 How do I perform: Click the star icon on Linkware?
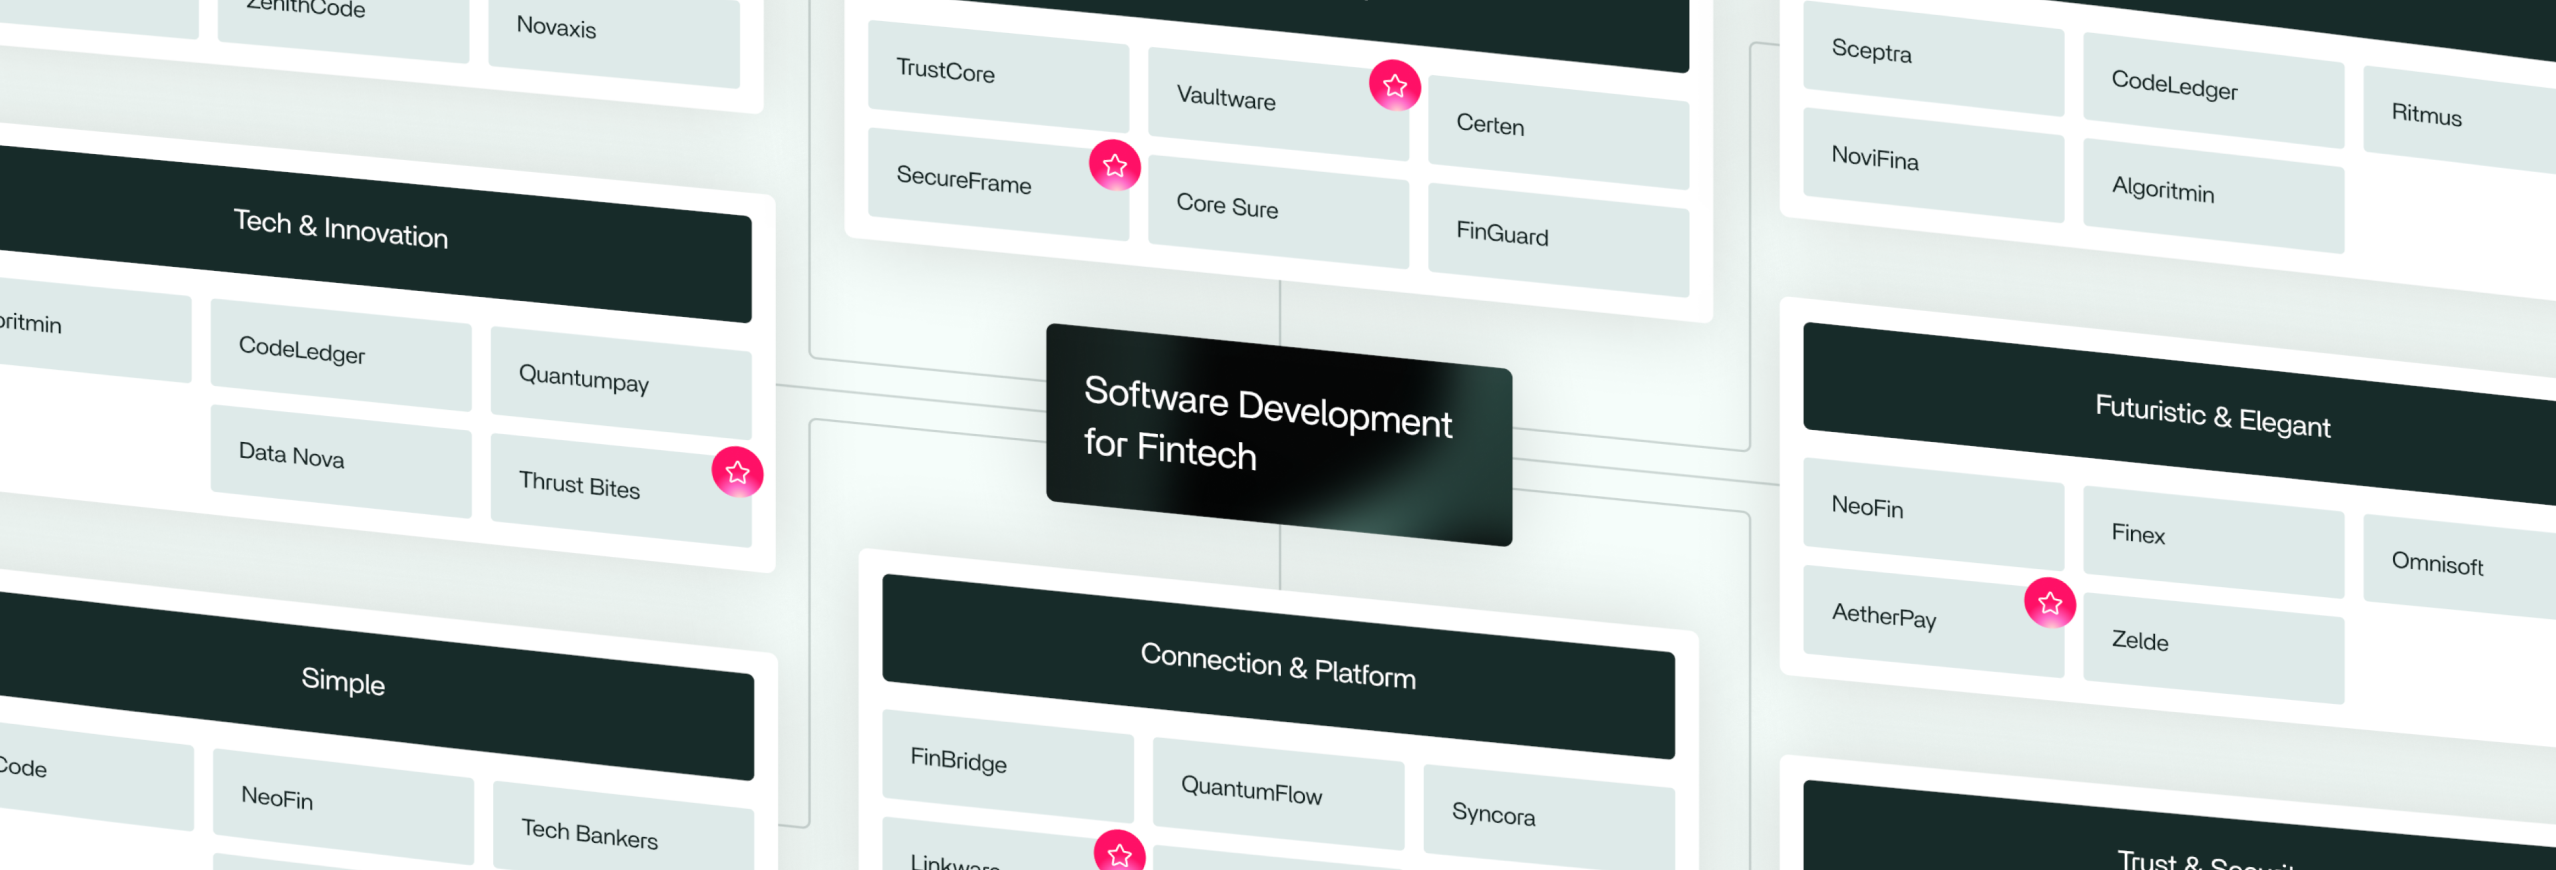[x=1119, y=853]
